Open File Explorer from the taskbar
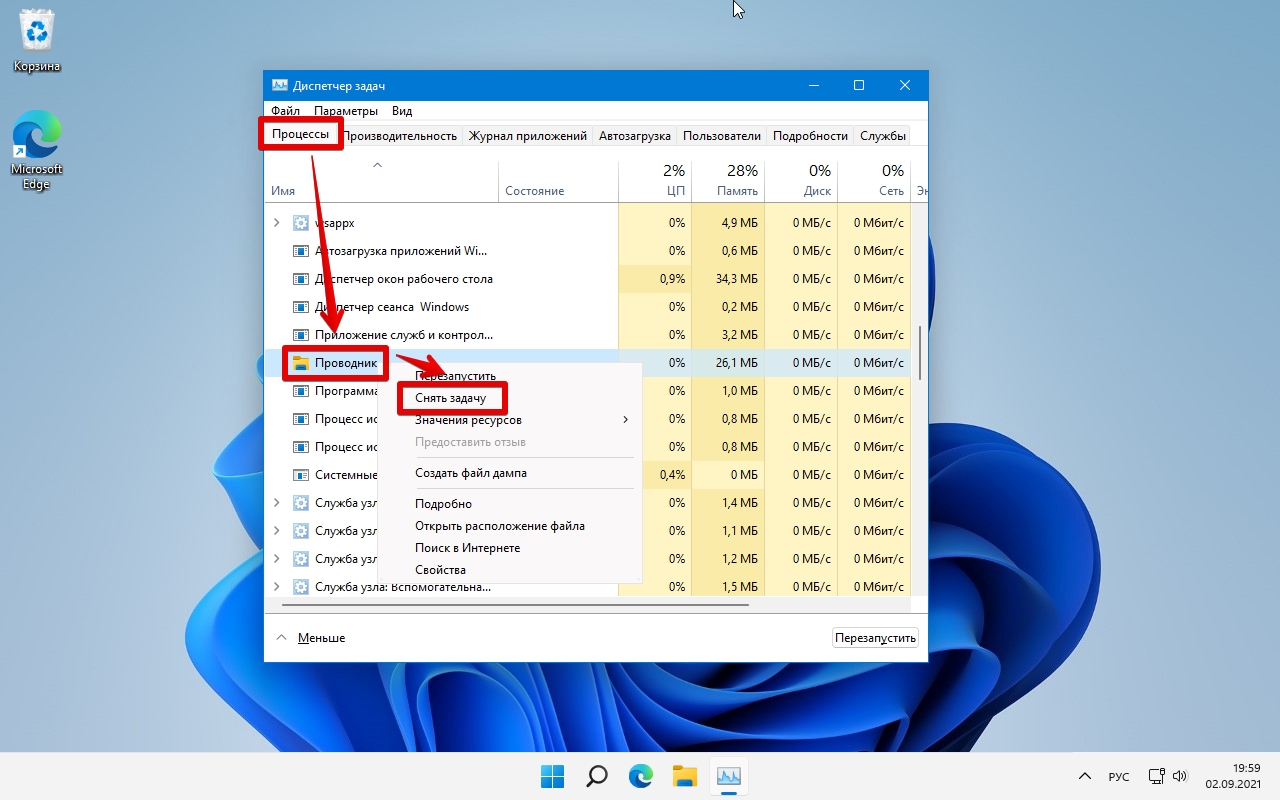Viewport: 1280px width, 800px height. [x=684, y=776]
